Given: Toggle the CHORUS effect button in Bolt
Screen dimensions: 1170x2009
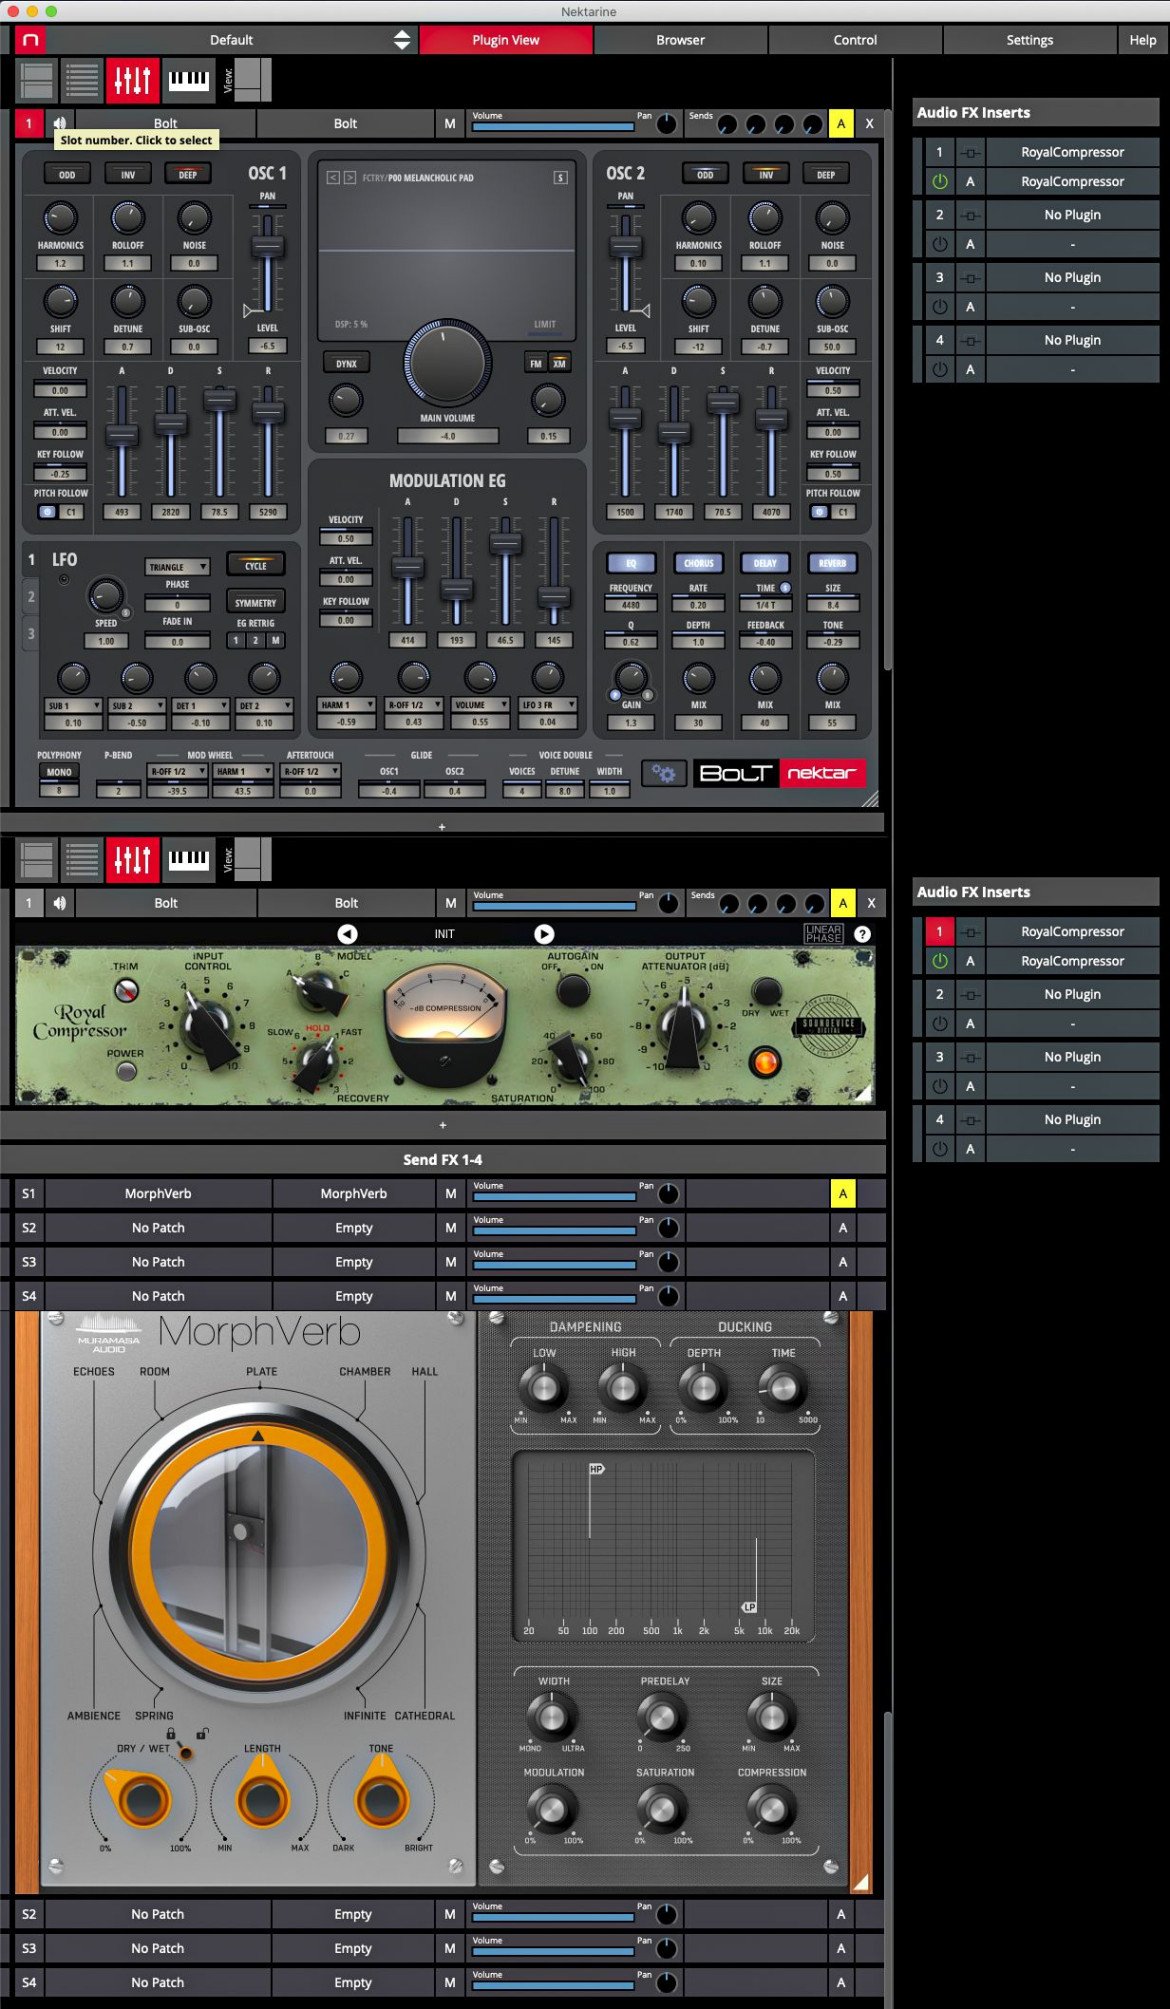Looking at the screenshot, I should pyautogui.click(x=698, y=563).
